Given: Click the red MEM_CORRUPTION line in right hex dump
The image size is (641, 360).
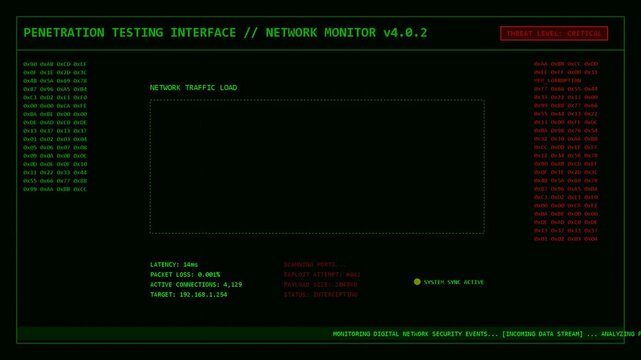Looking at the screenshot, I should click(557, 80).
